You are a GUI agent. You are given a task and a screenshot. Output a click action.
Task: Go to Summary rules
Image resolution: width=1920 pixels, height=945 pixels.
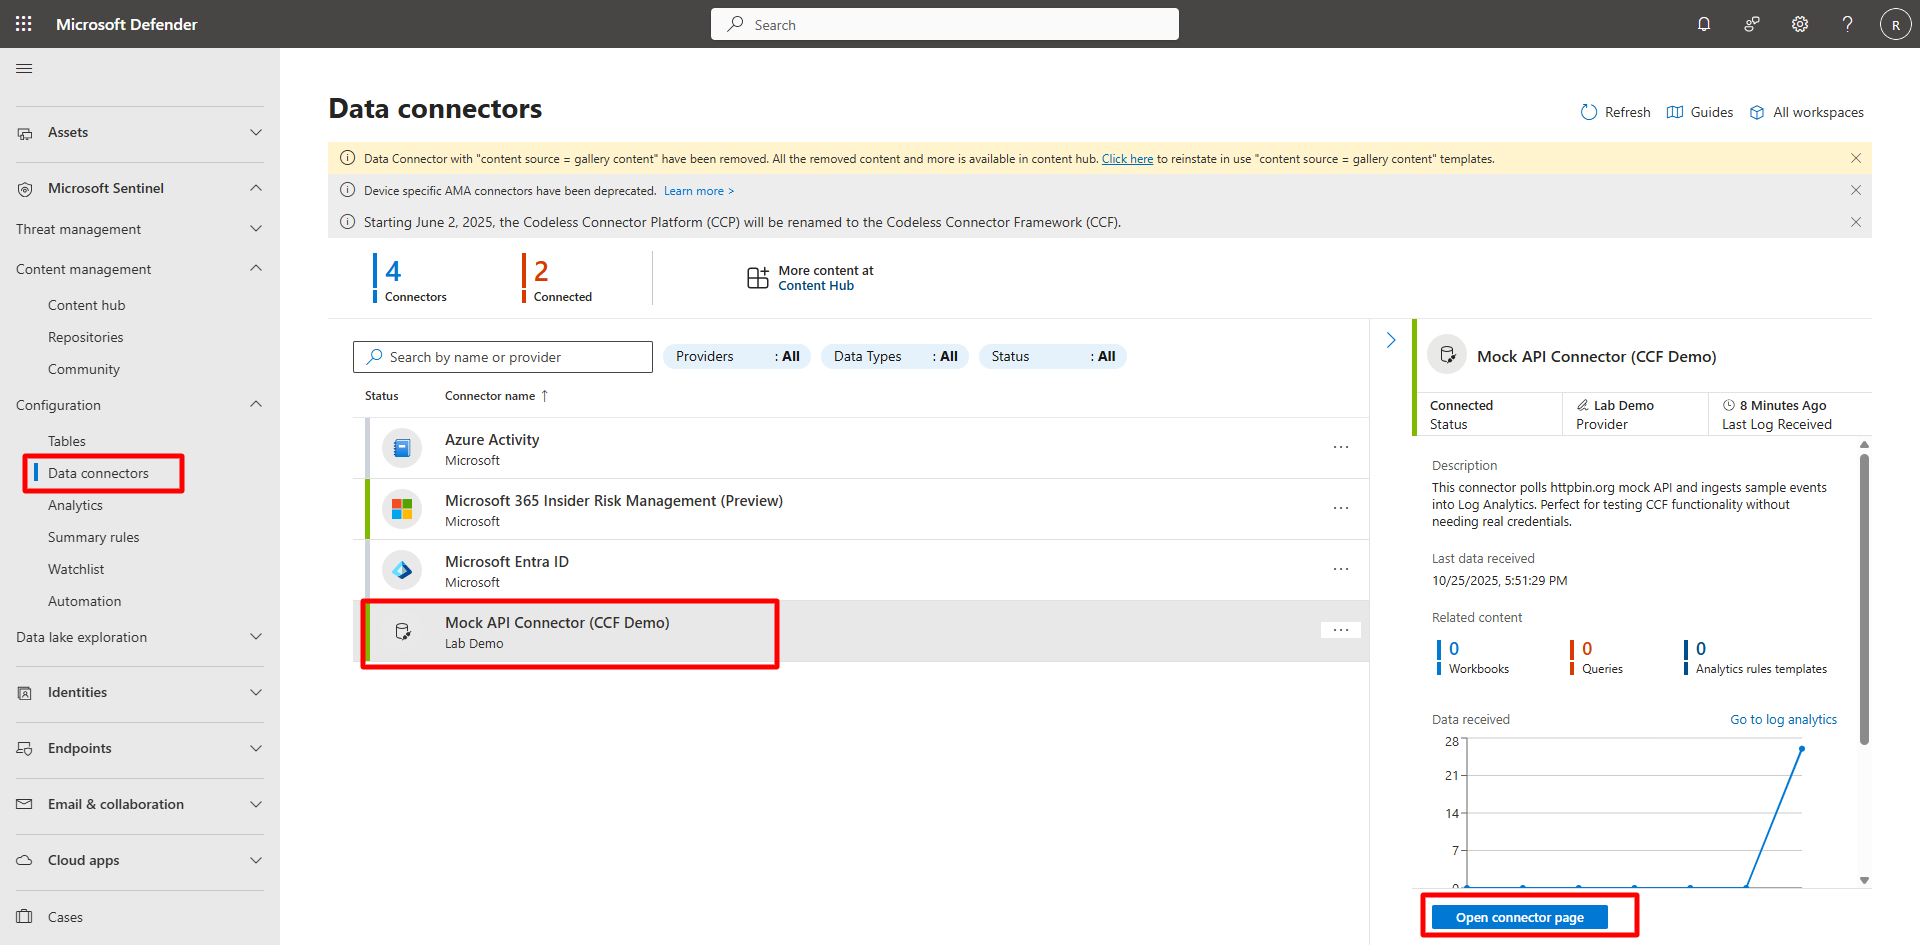(94, 537)
